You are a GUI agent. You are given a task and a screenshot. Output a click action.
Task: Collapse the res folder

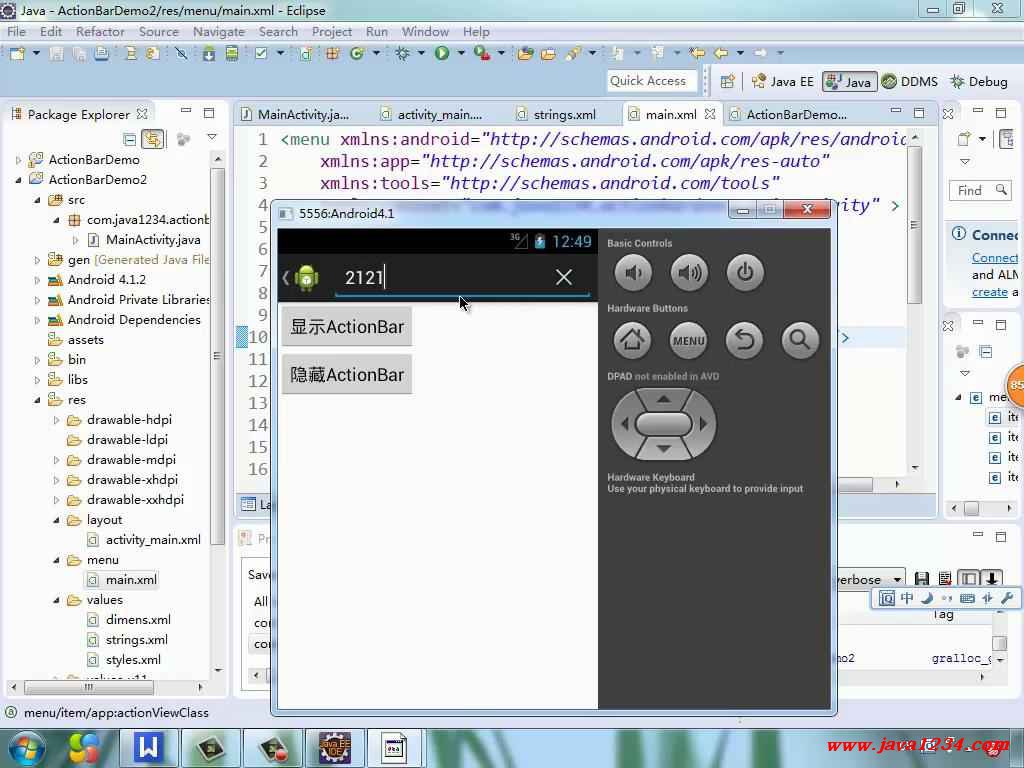pos(37,400)
